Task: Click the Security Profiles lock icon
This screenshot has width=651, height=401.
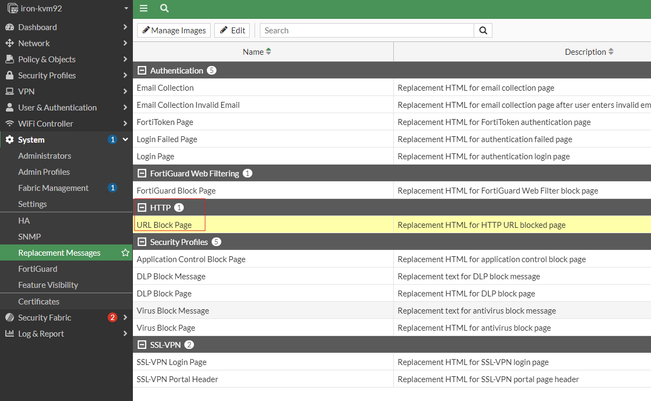Action: click(x=10, y=75)
